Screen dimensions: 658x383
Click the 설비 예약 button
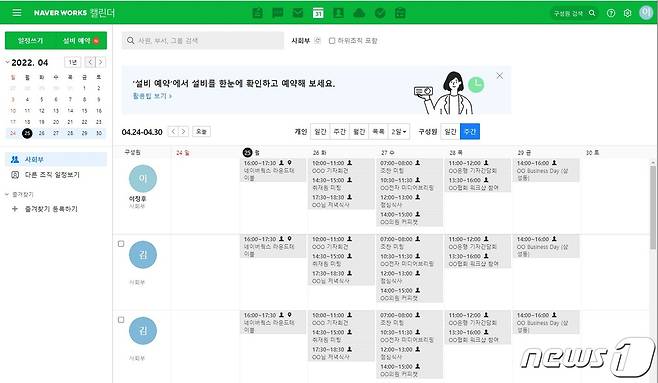81,41
